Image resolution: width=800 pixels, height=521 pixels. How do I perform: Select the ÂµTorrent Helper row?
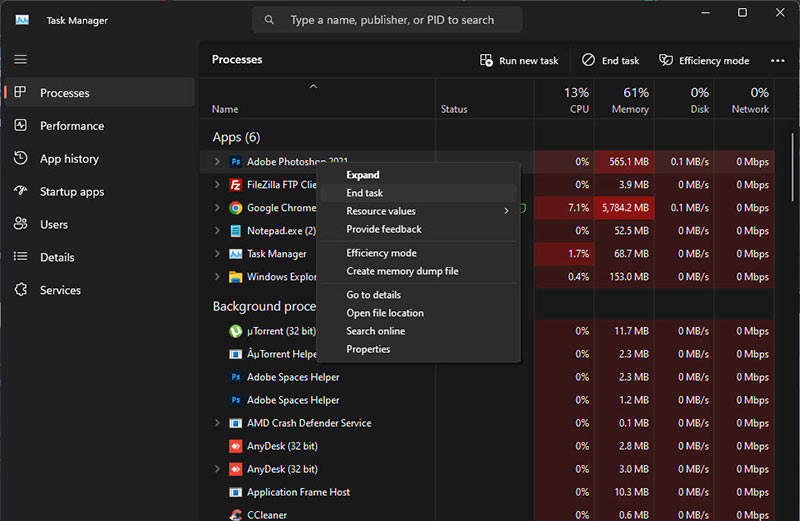tap(487, 354)
